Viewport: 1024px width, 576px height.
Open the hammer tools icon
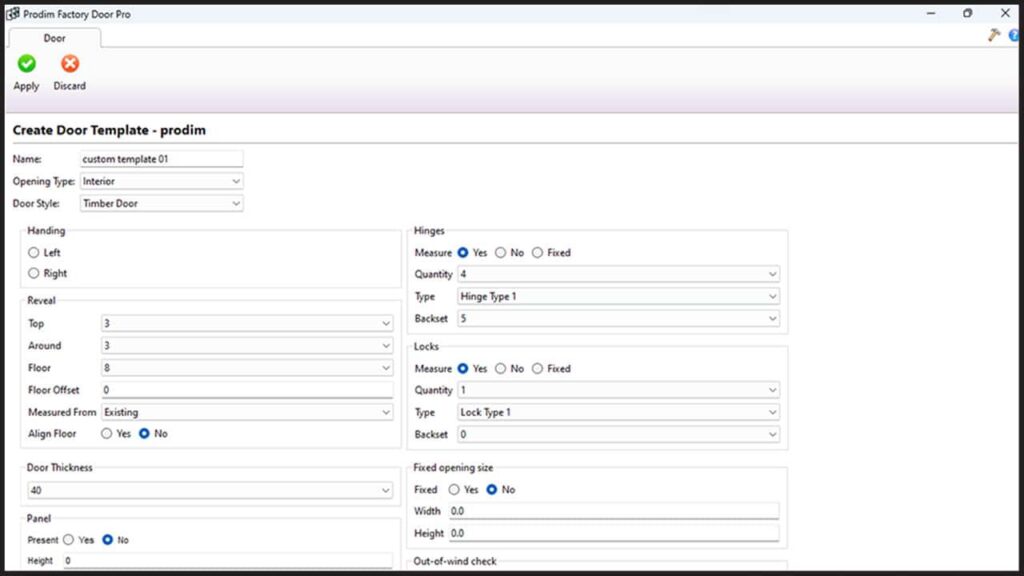tap(994, 35)
